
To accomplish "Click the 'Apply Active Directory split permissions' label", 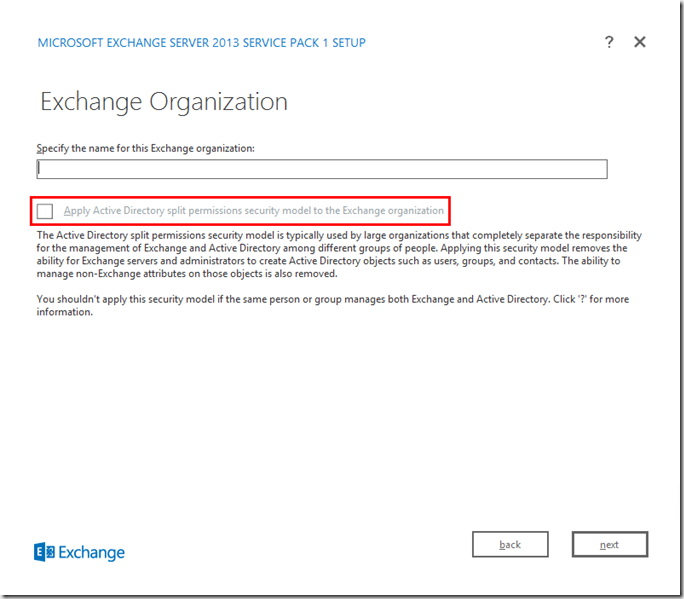I will 253,211.
